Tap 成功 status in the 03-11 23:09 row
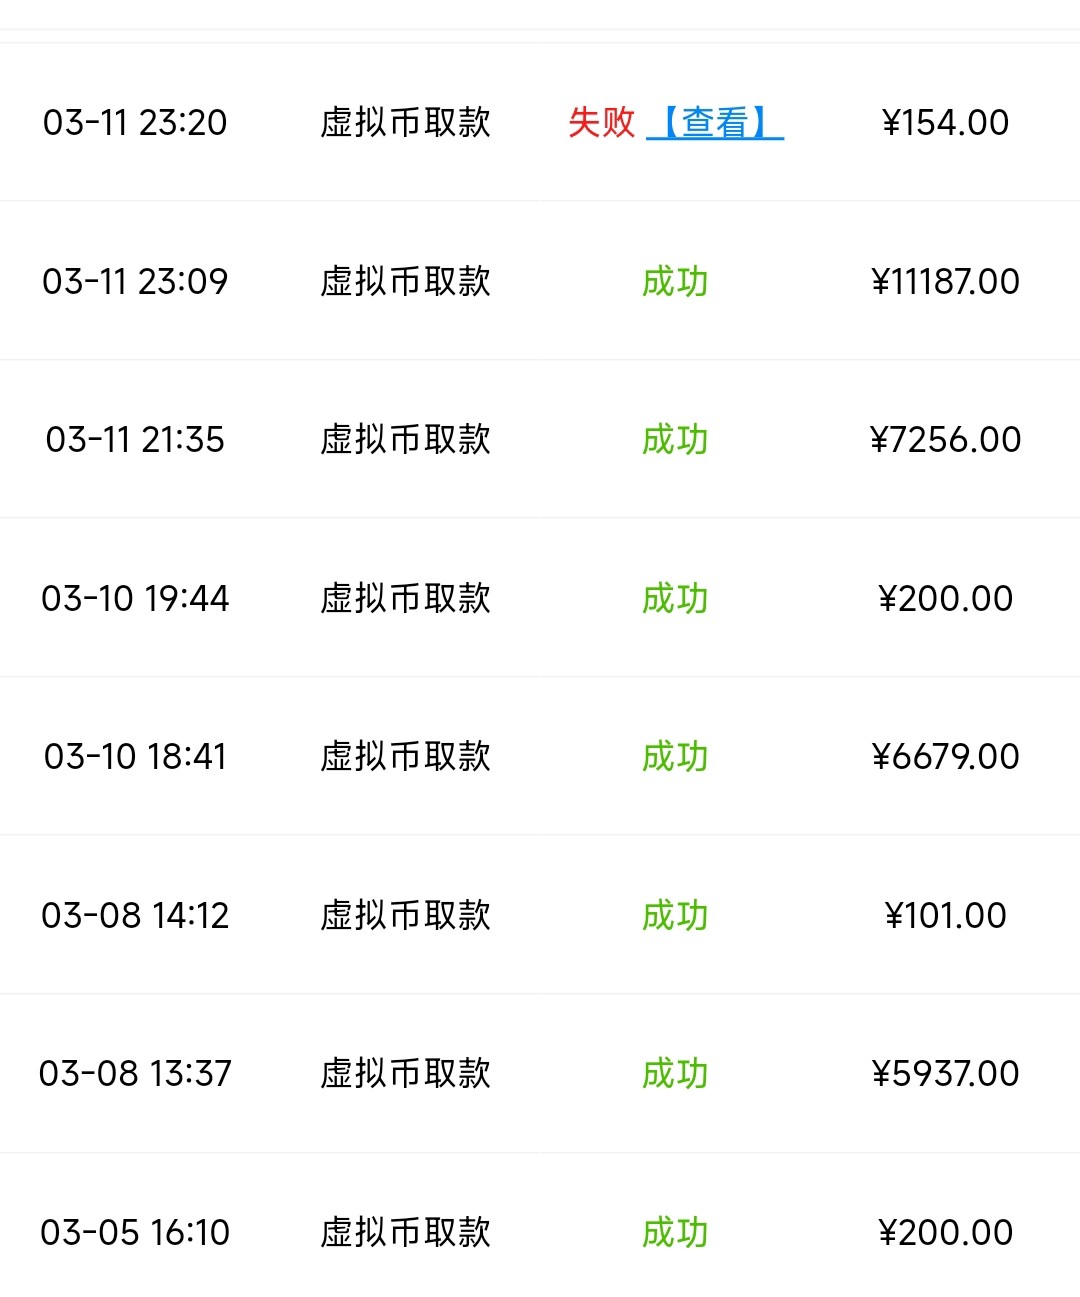This screenshot has height=1297, width=1080. coord(675,282)
